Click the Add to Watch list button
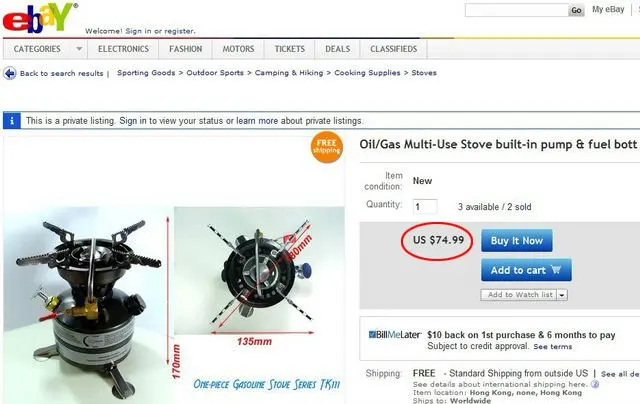The image size is (640, 404). tap(519, 295)
